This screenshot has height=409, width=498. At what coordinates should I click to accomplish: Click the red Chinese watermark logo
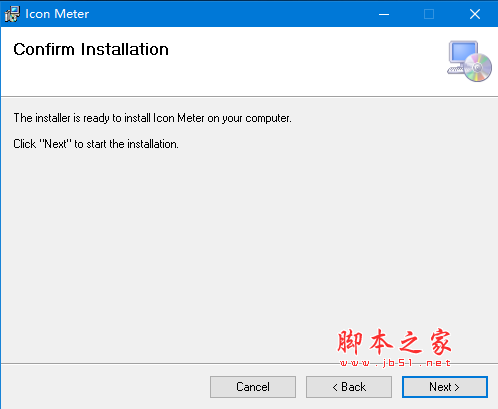(x=394, y=342)
